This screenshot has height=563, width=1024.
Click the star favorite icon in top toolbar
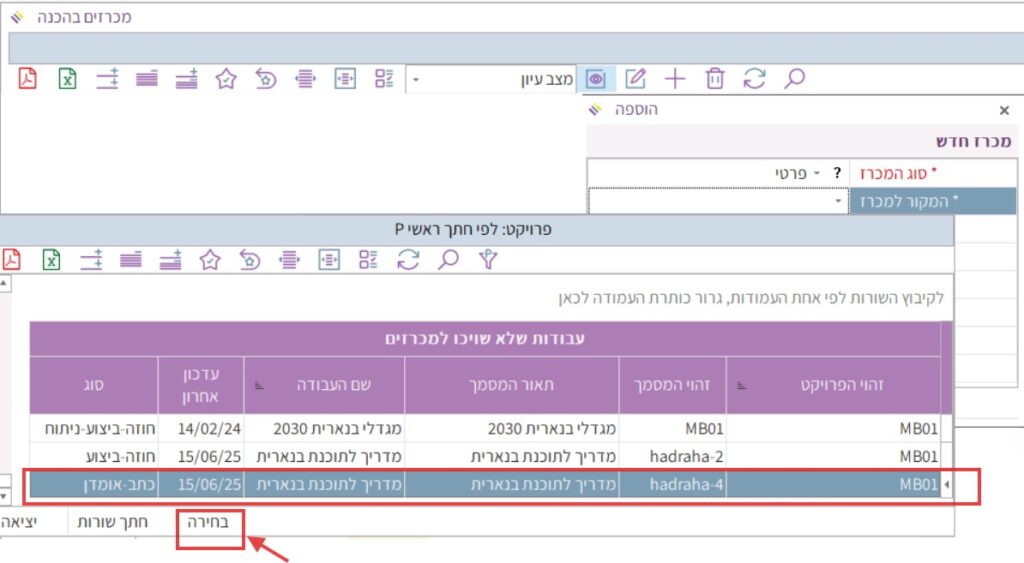point(226,79)
